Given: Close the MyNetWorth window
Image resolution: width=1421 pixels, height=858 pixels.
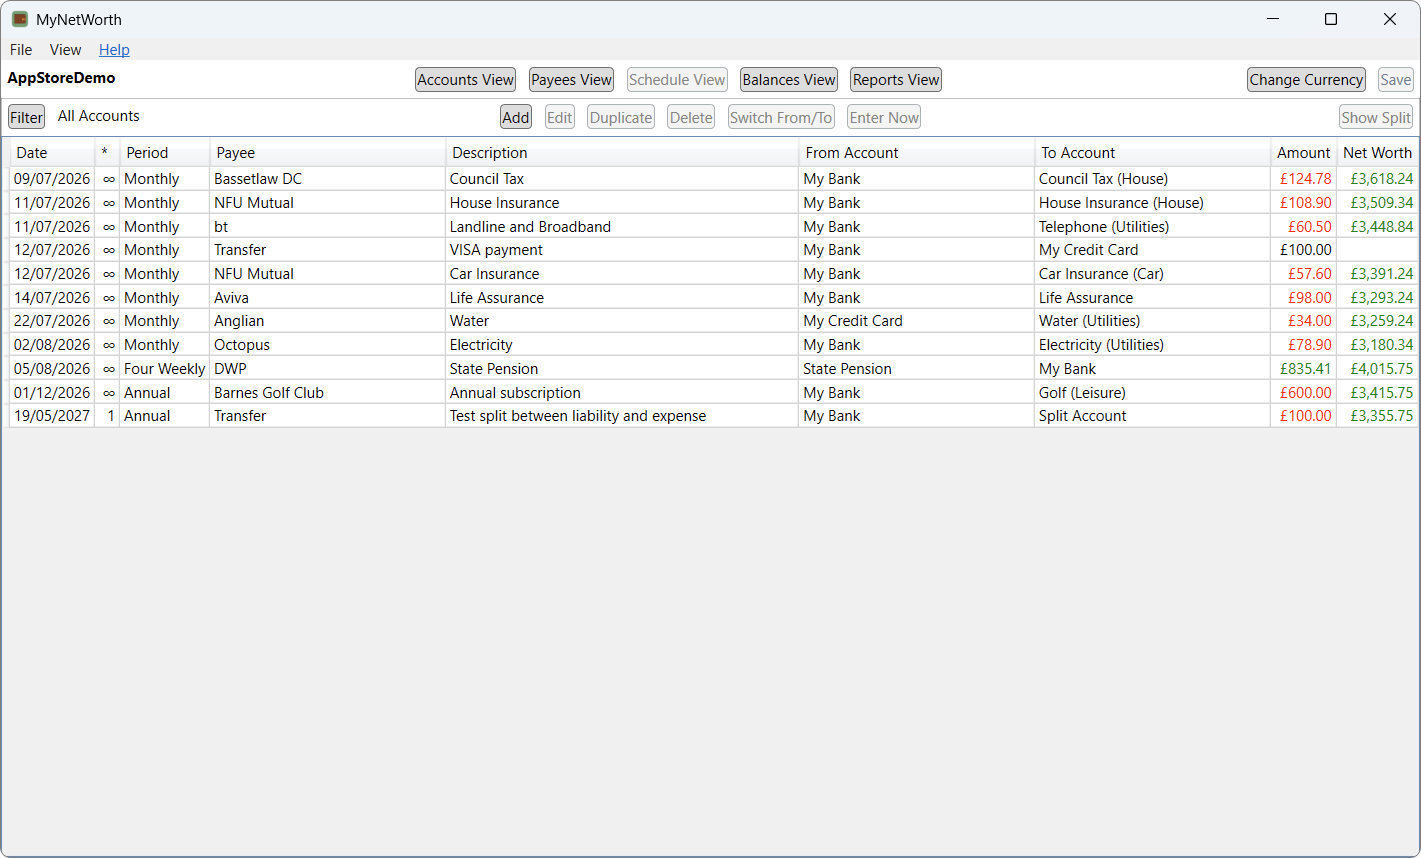Looking at the screenshot, I should (x=1390, y=19).
